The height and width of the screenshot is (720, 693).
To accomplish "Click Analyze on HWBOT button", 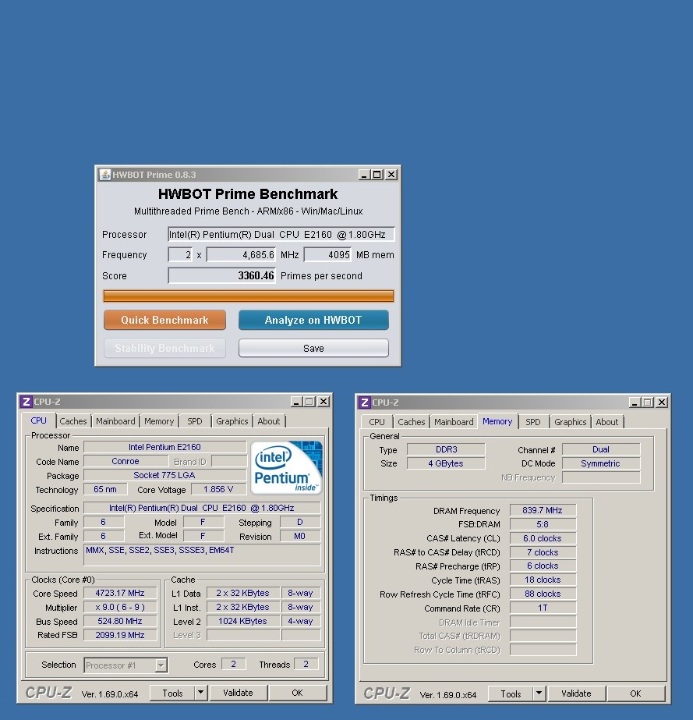I will pyautogui.click(x=313, y=320).
